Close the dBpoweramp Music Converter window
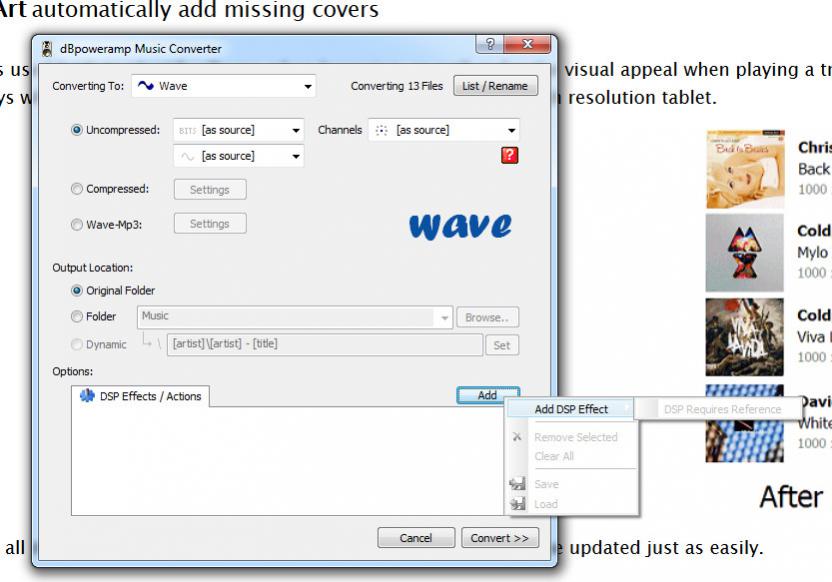This screenshot has height=582, width=832. point(527,44)
